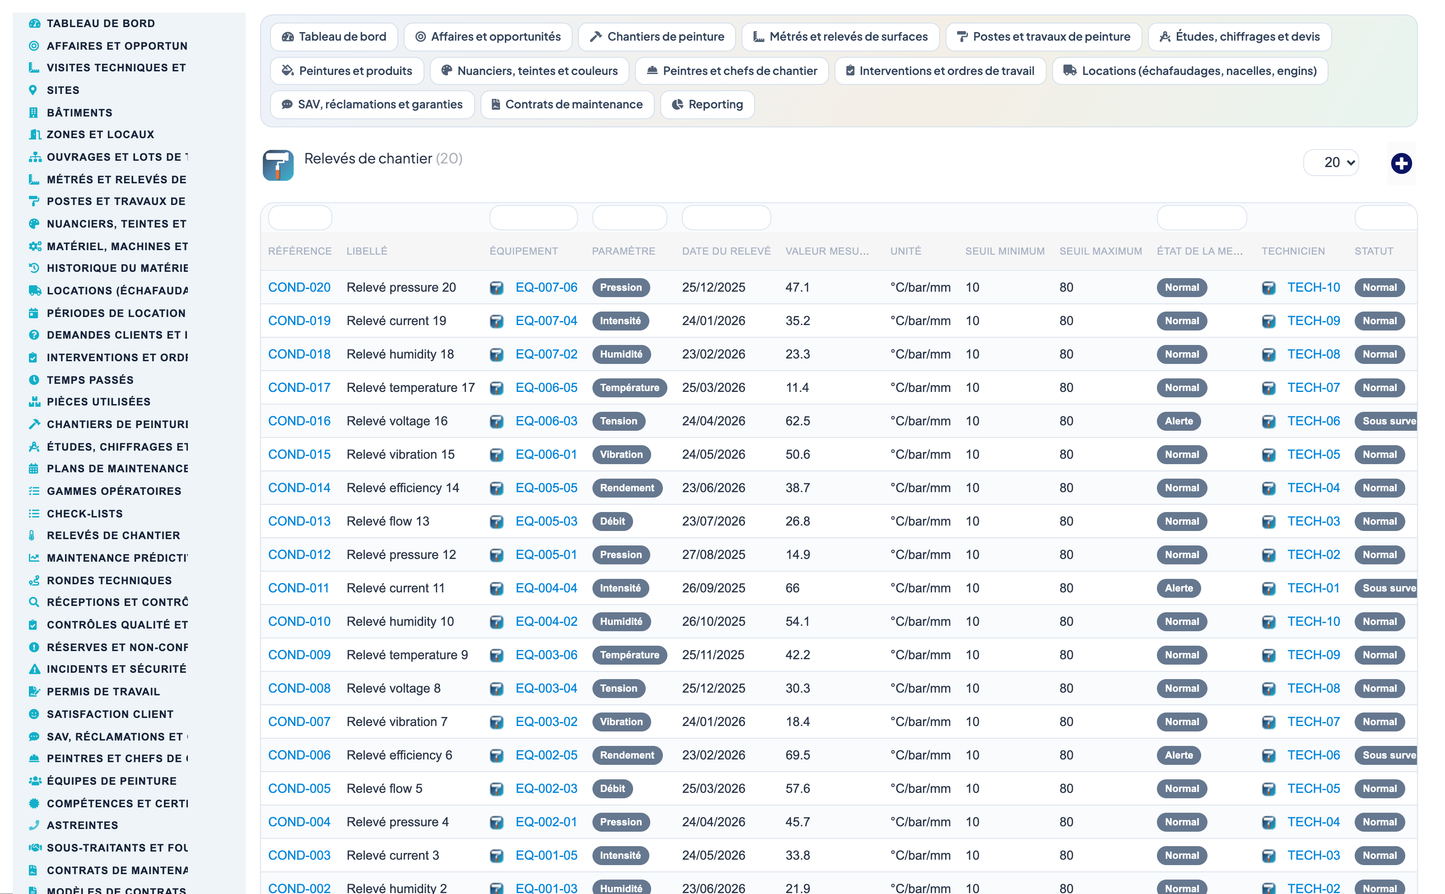Viewport: 1445px width, 894px height.
Task: Sort by Date du relevé column header
Action: point(726,251)
